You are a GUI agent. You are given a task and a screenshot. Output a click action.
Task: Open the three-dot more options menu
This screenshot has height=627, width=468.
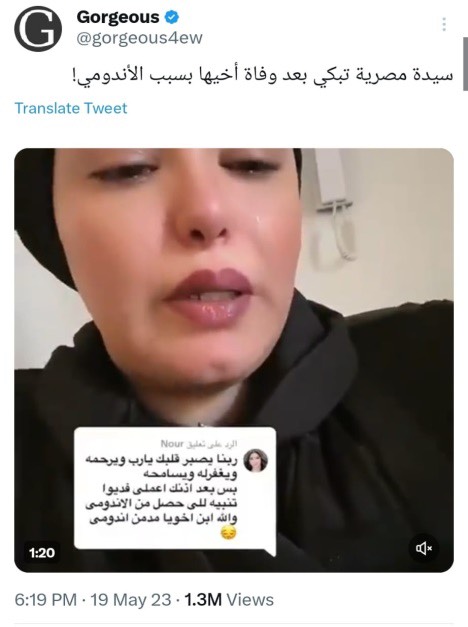[444, 24]
